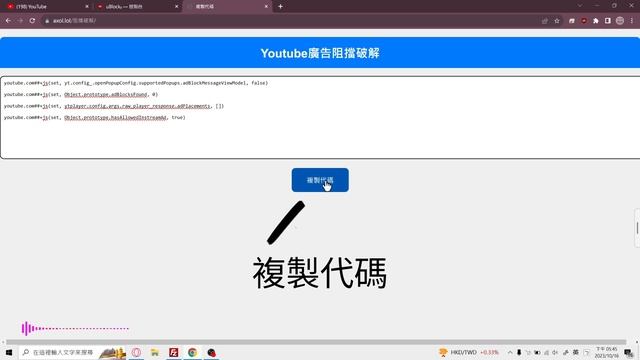
Task: Close the YouTube tab
Action: coord(87,7)
